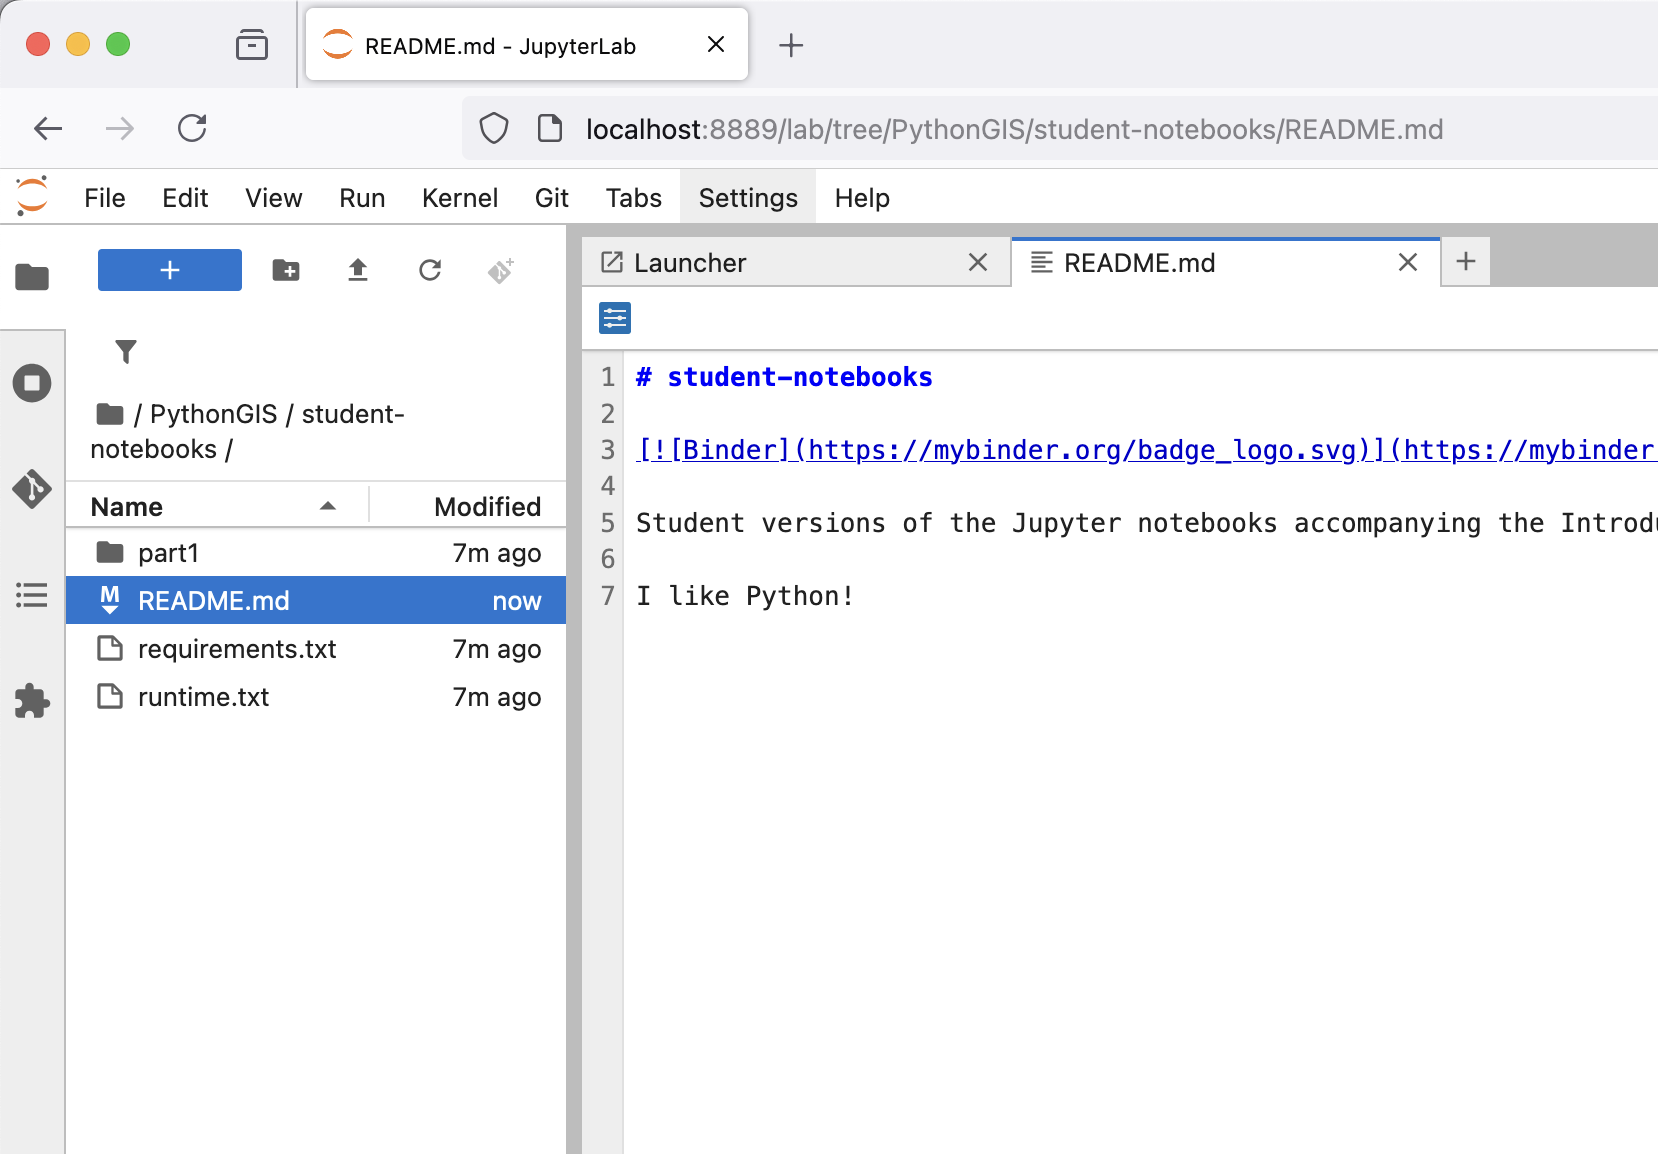Image resolution: width=1658 pixels, height=1154 pixels.
Task: Click the localhost URL address field
Action: pos(1014,130)
